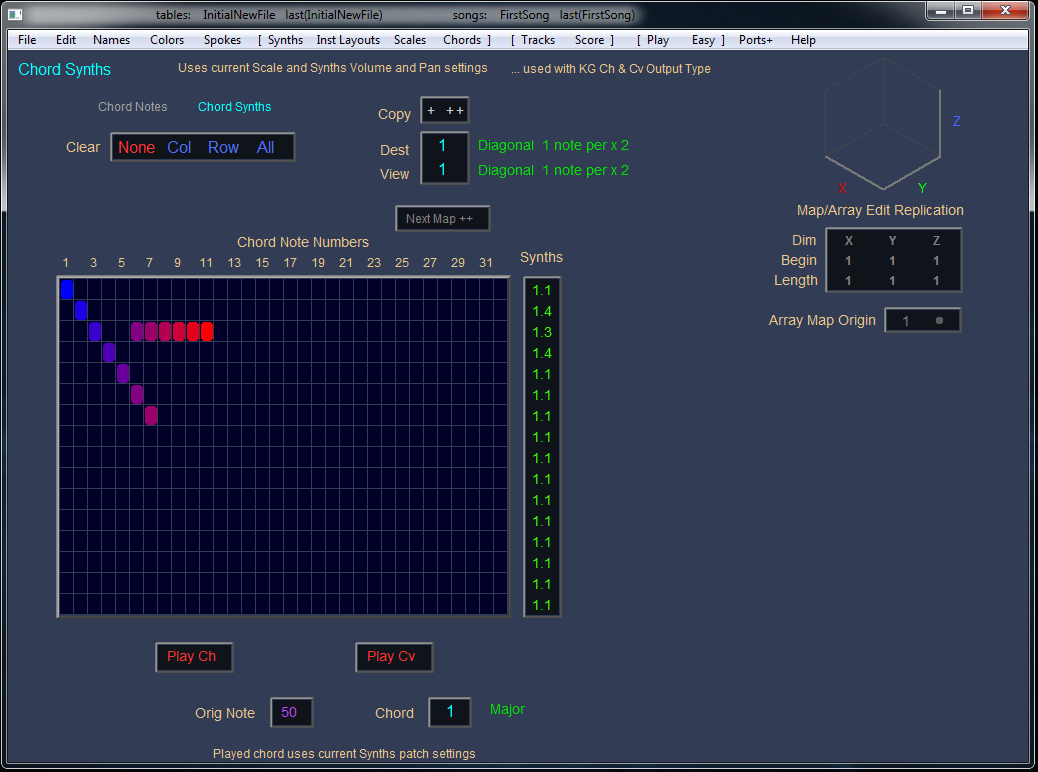Image resolution: width=1038 pixels, height=772 pixels.
Task: Click the purple cell in grid row four
Action: click(109, 352)
